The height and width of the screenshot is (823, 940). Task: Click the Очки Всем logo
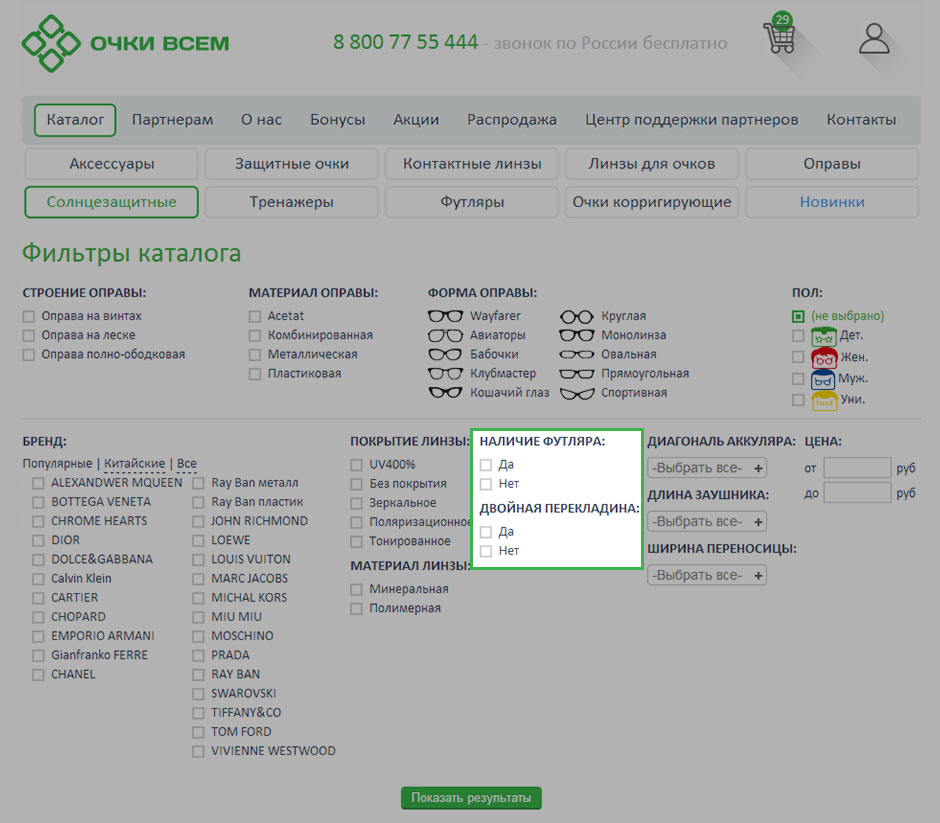pyautogui.click(x=126, y=44)
